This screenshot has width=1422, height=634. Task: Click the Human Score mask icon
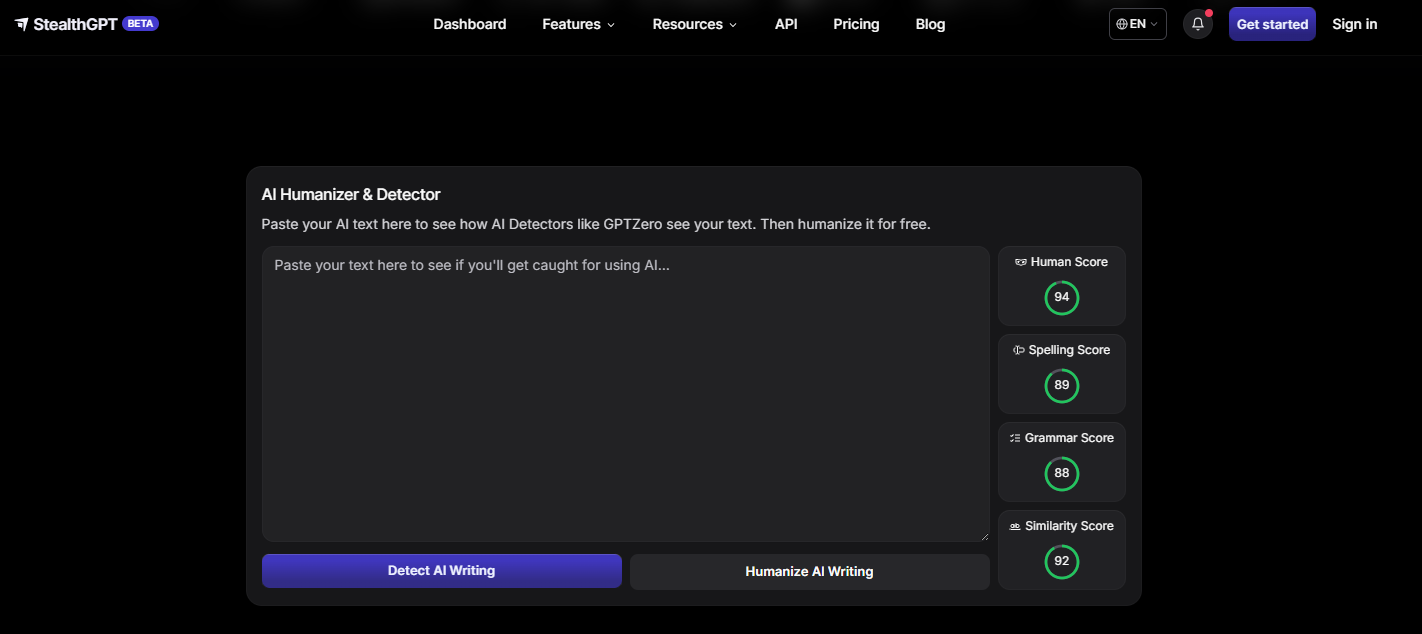(x=1021, y=262)
